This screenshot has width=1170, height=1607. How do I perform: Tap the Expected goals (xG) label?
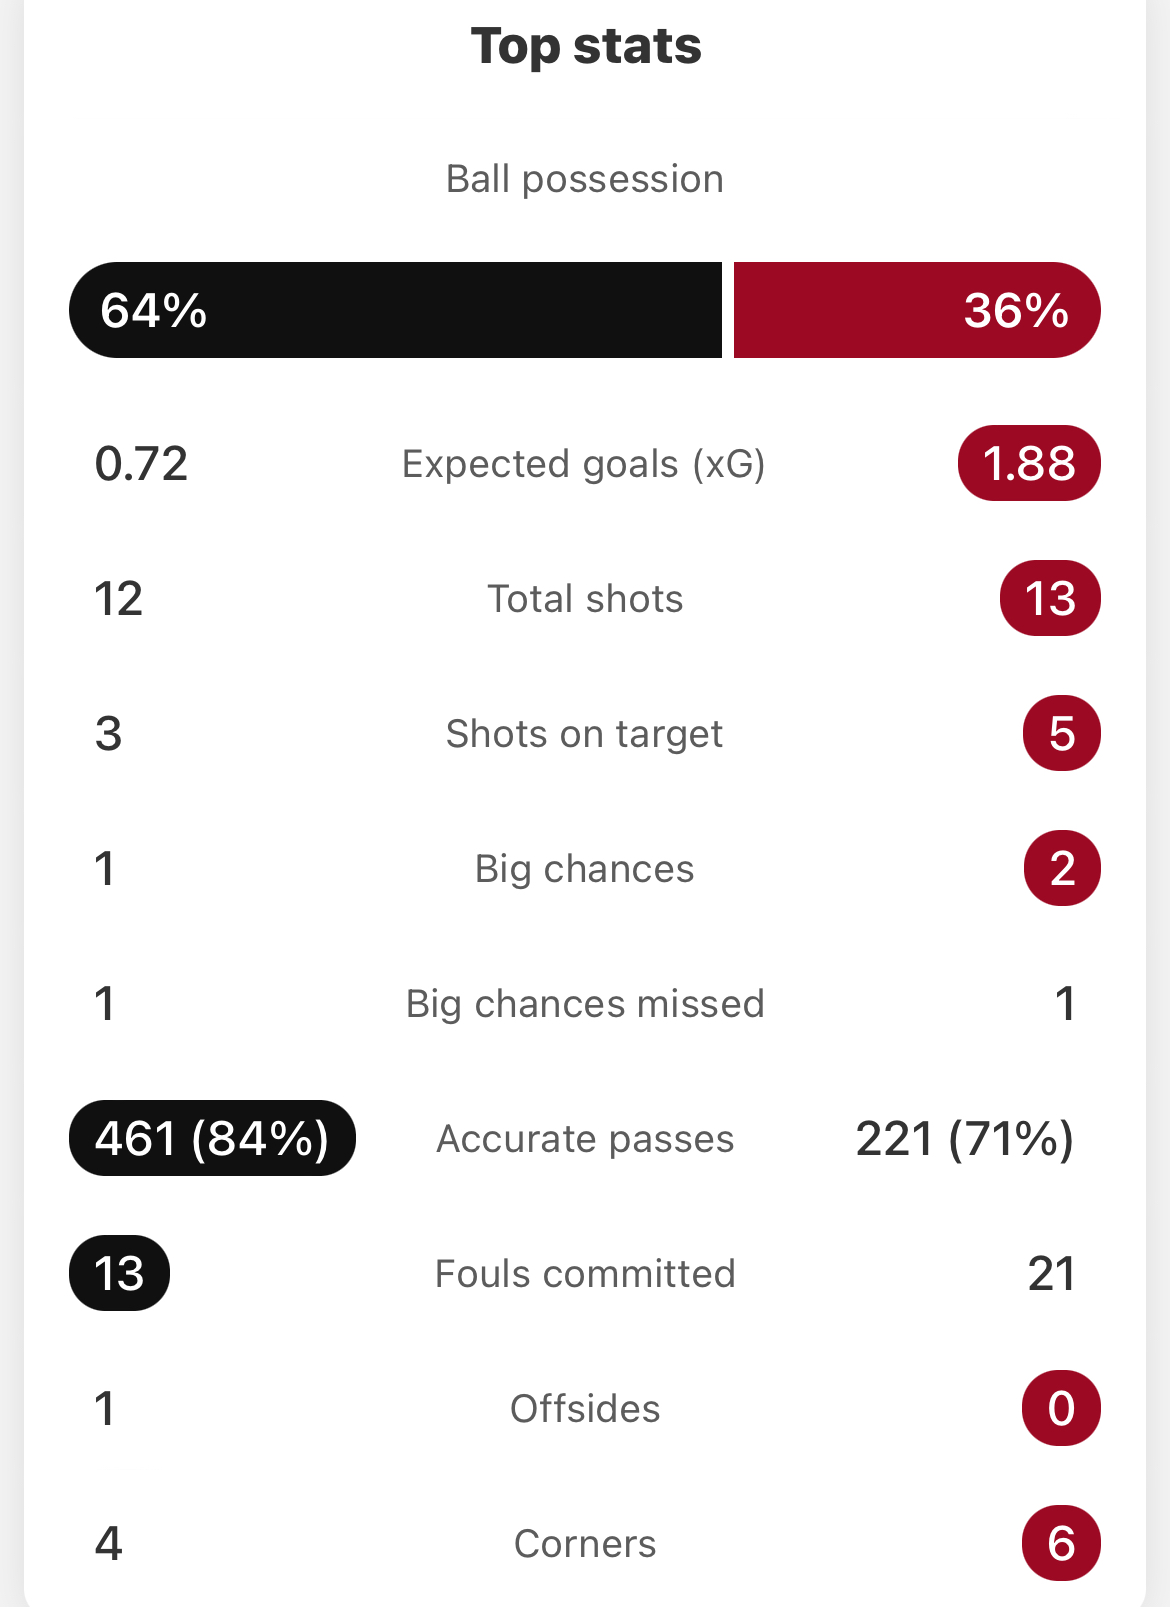pyautogui.click(x=584, y=464)
